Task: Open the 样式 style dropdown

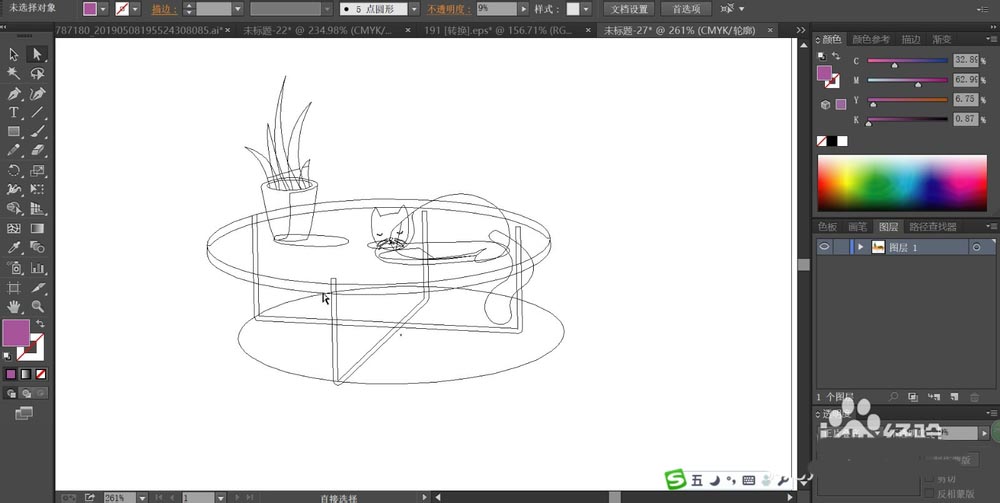Action: pos(585,10)
